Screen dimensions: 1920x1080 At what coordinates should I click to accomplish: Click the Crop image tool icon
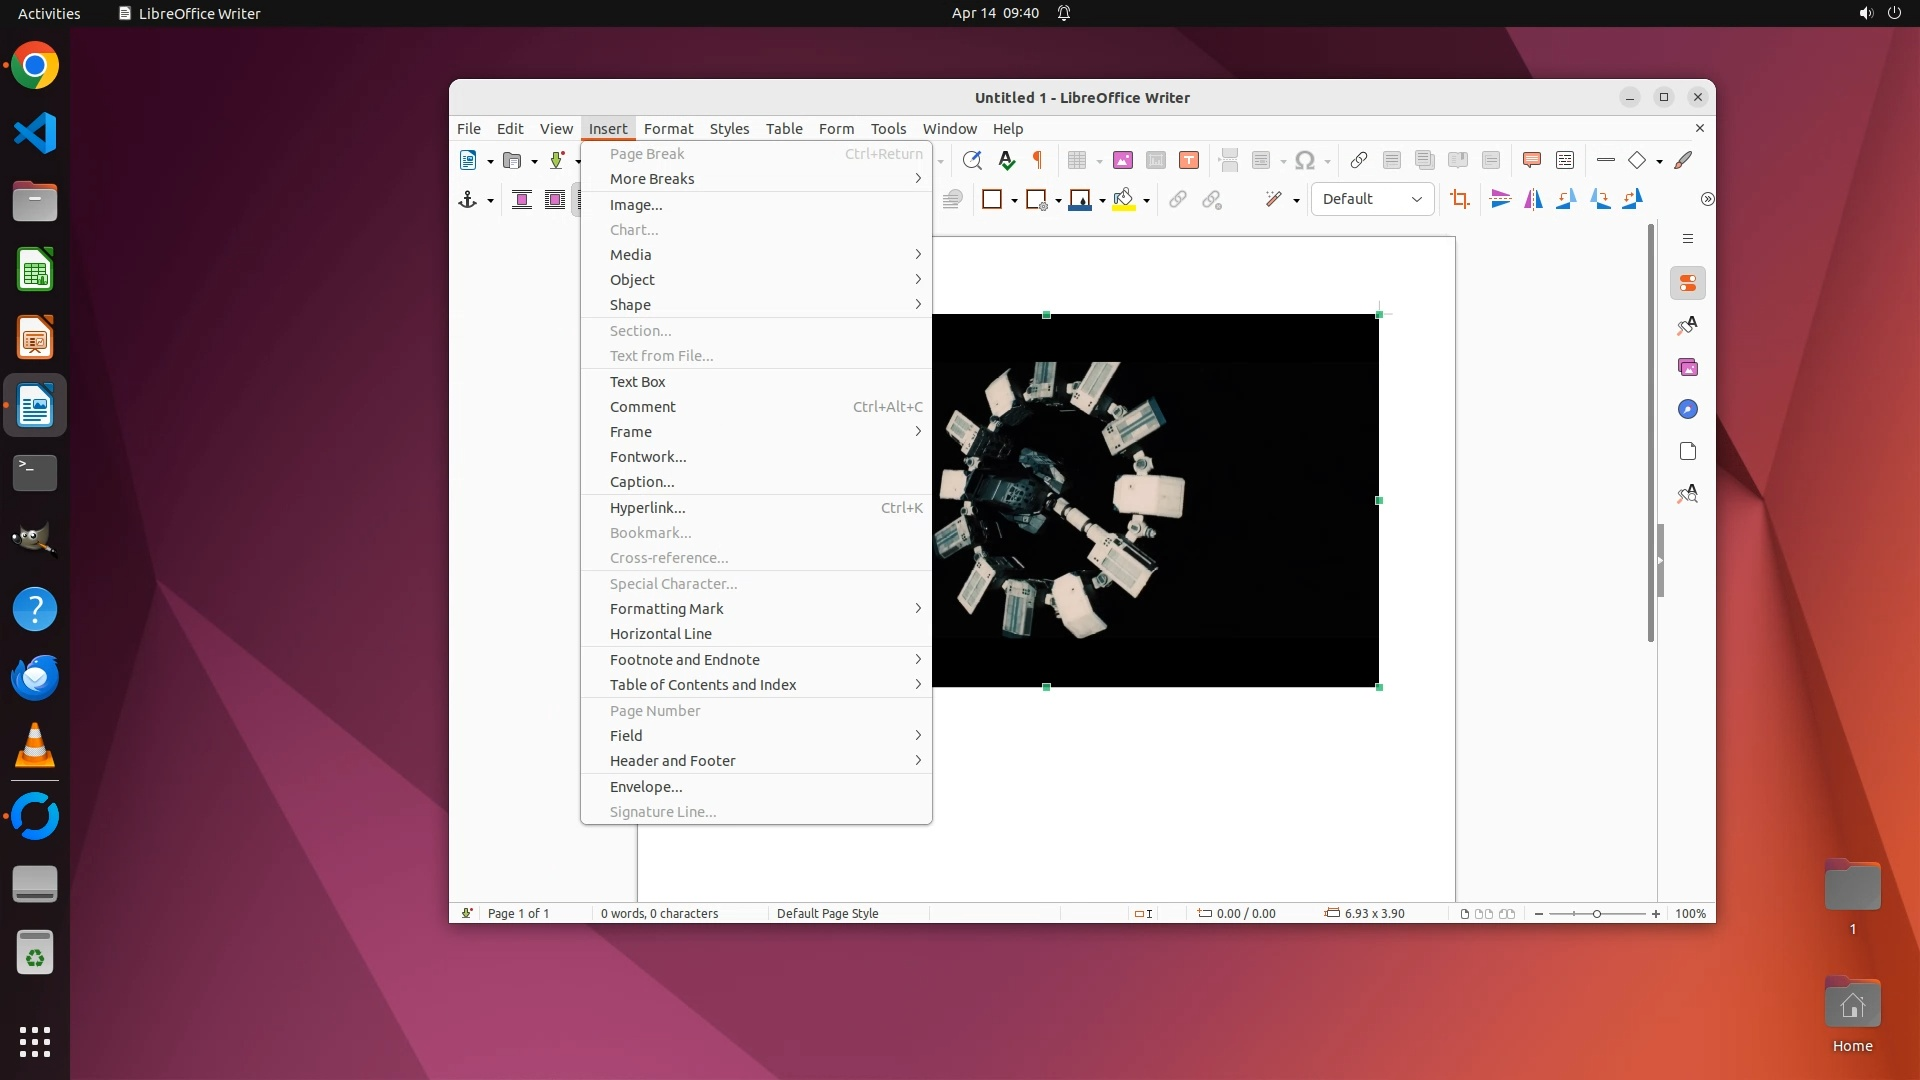(x=1460, y=199)
